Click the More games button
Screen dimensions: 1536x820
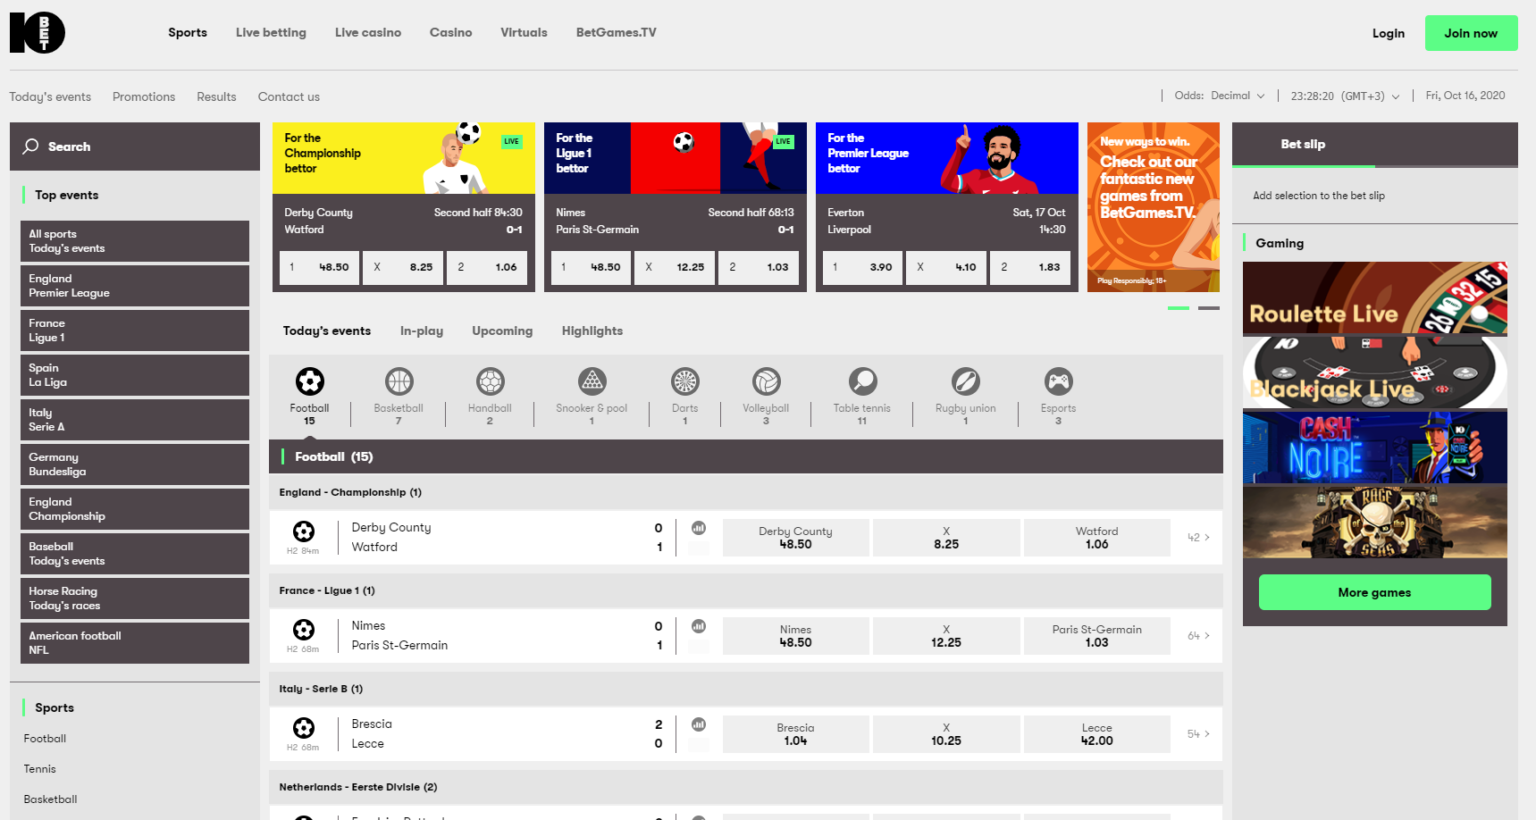tap(1375, 592)
